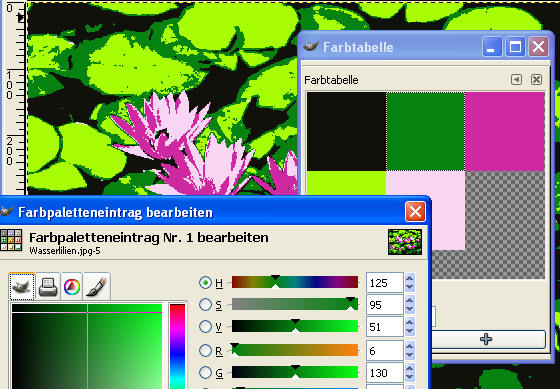Screen dimensions: 560x389
Task: Click the R value input field
Action: 385,351
